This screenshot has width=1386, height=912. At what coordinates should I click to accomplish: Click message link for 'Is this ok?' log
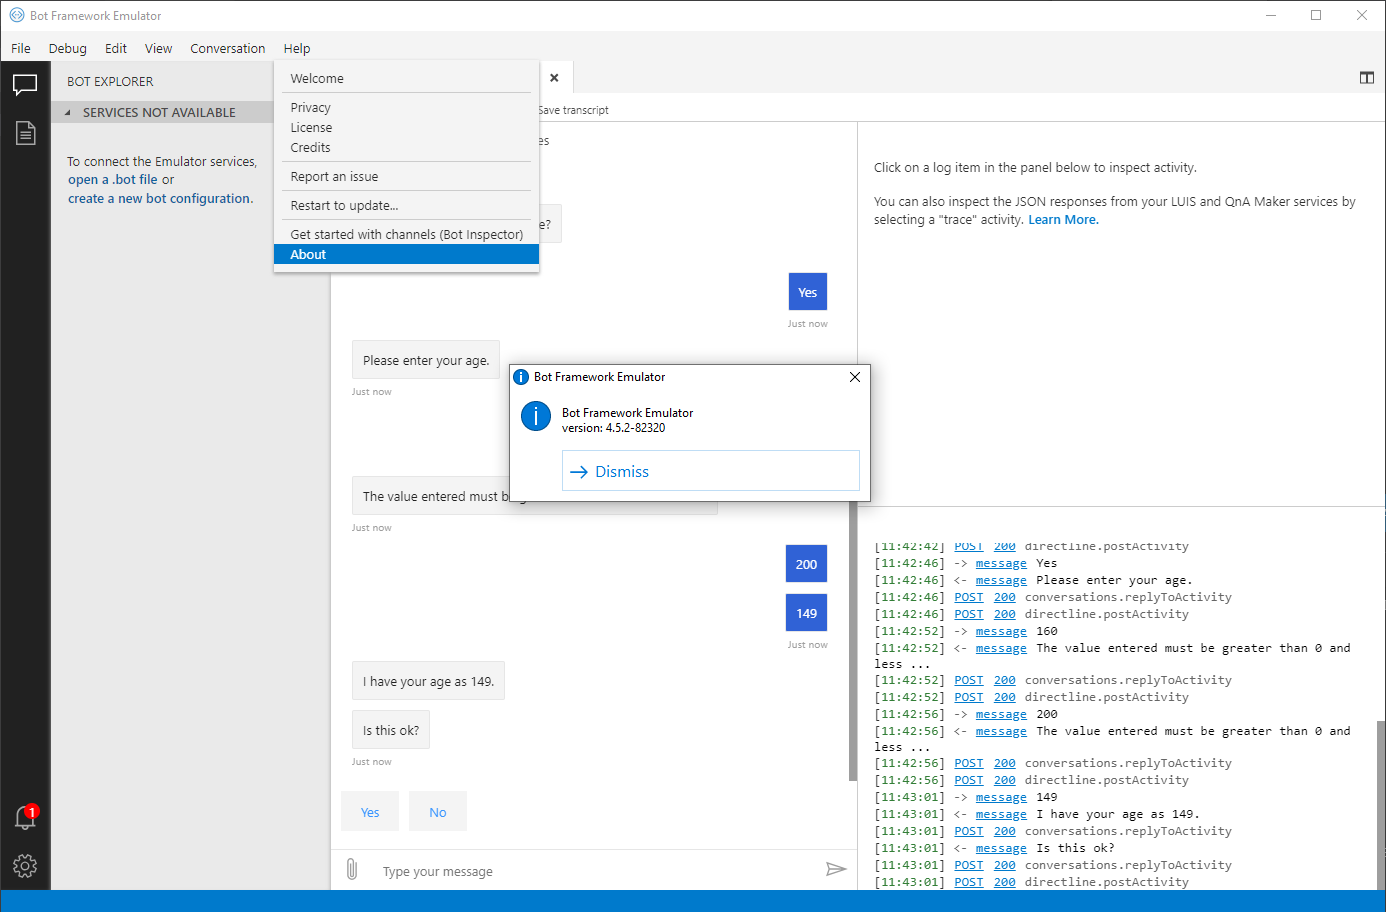click(x=1001, y=848)
